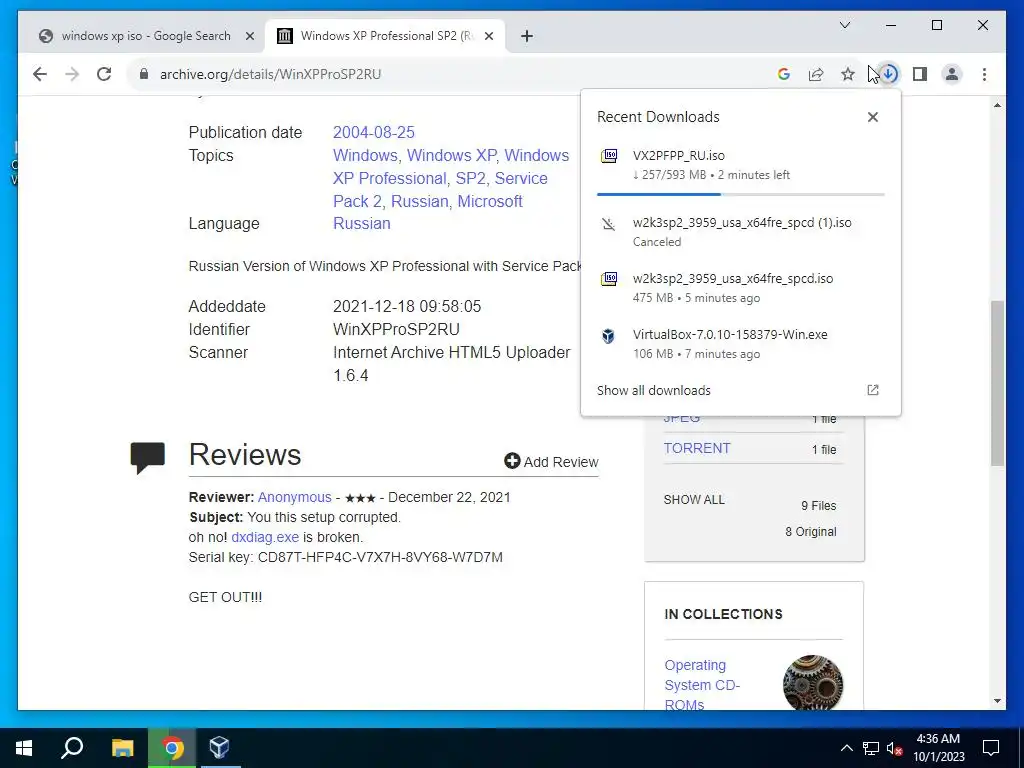Open Operating System CD-ROMs collection link
The image size is (1024, 768).
[702, 684]
